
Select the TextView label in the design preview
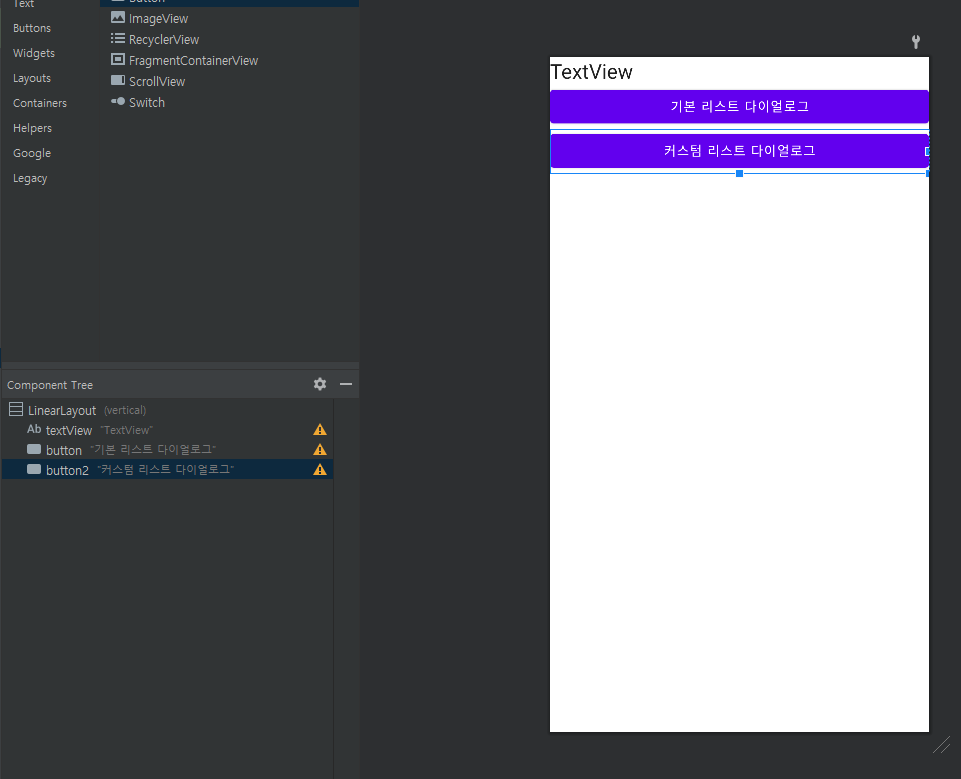pos(591,72)
